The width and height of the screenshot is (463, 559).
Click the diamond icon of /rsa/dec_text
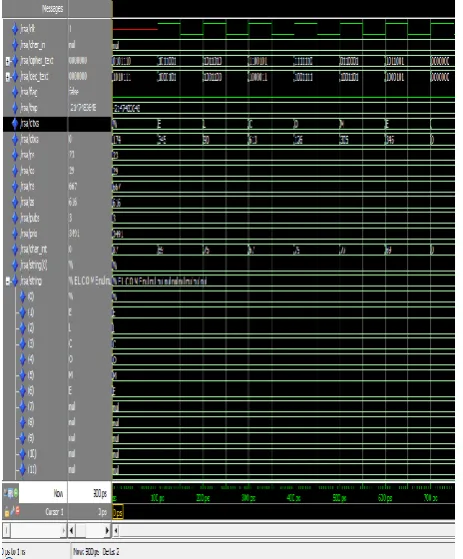pos(15,77)
